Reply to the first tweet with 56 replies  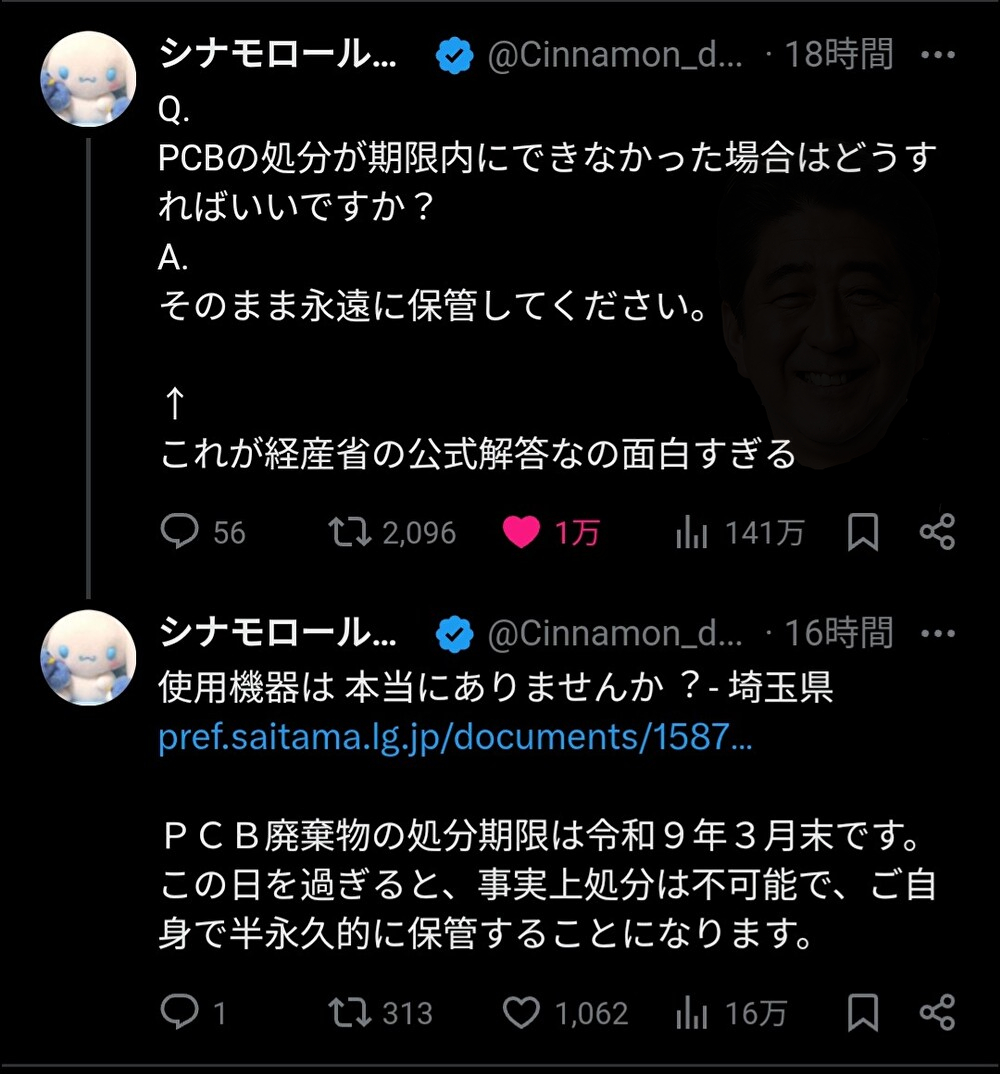pos(180,532)
